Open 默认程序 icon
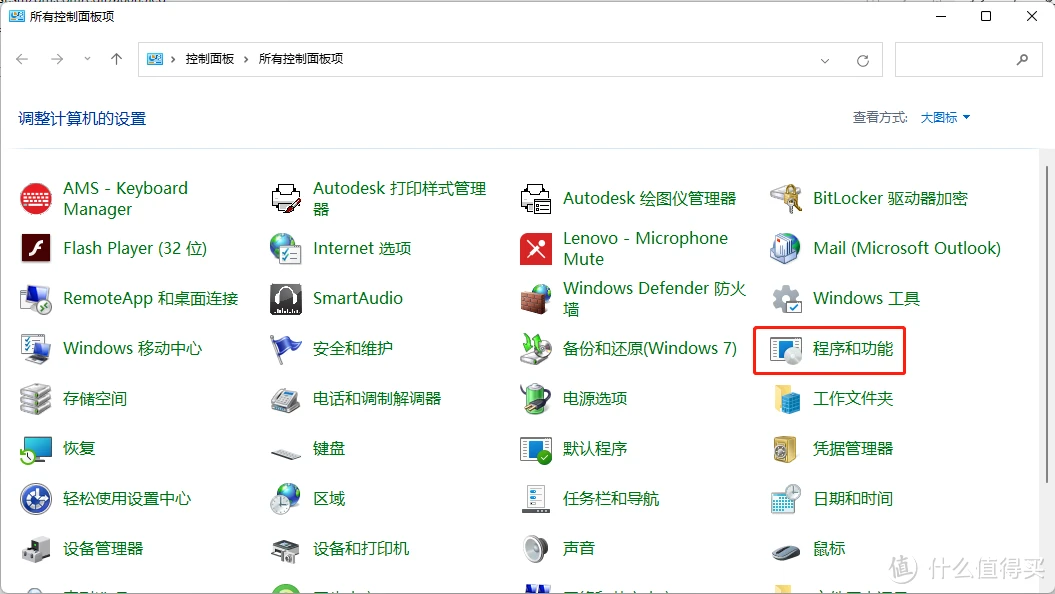Screen dimensions: 1055x594 tap(536, 449)
